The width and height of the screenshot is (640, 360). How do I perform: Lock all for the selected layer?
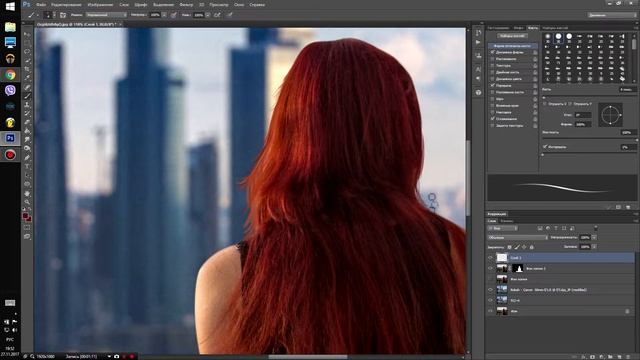coord(531,247)
